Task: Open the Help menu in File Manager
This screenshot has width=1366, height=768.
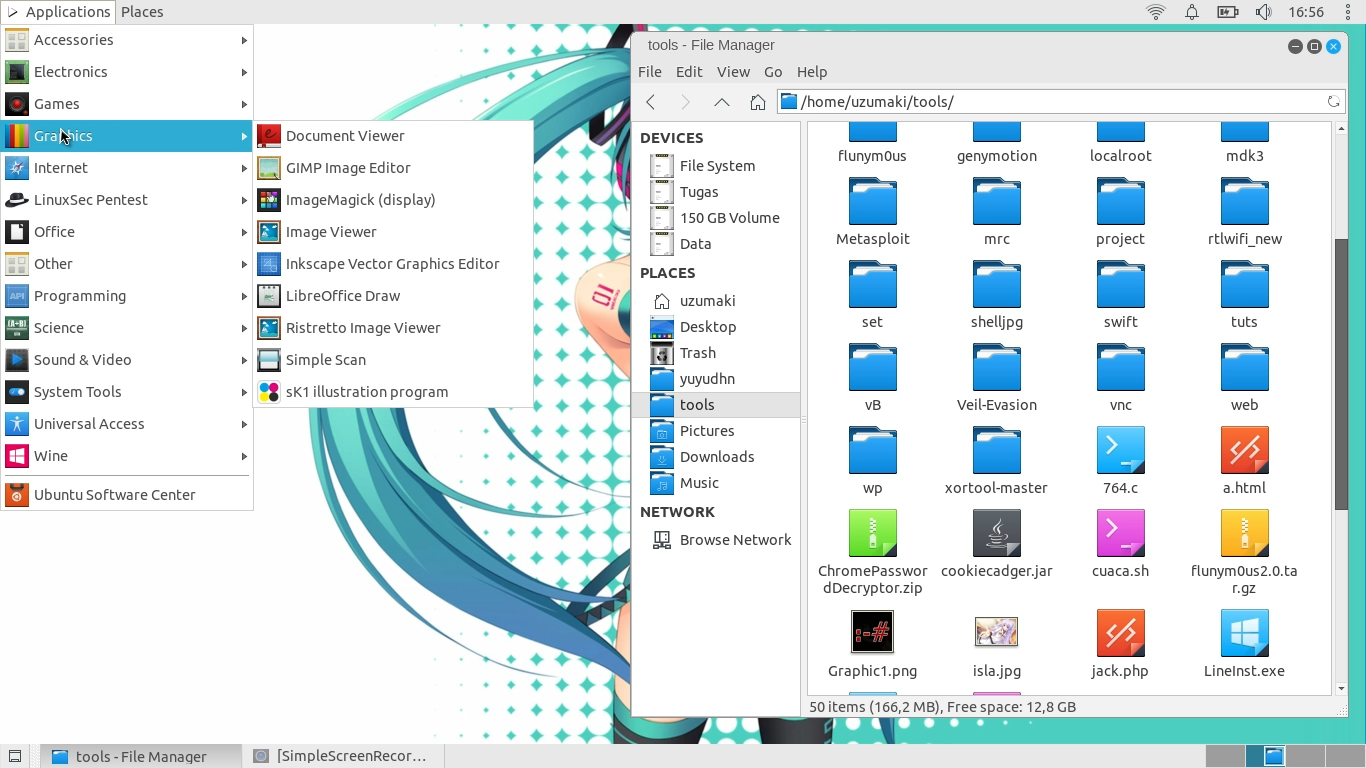Action: tap(812, 72)
